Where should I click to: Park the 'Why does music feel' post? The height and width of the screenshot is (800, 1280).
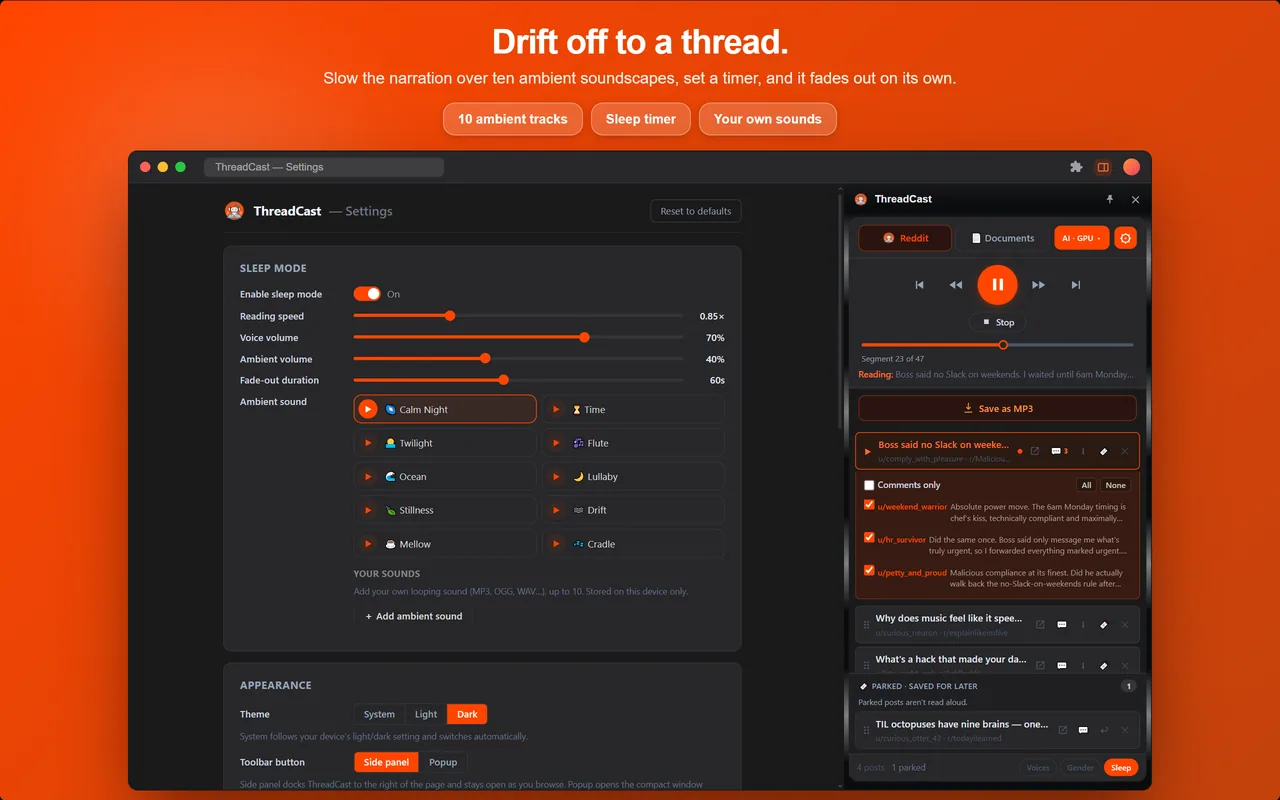tap(1104, 625)
